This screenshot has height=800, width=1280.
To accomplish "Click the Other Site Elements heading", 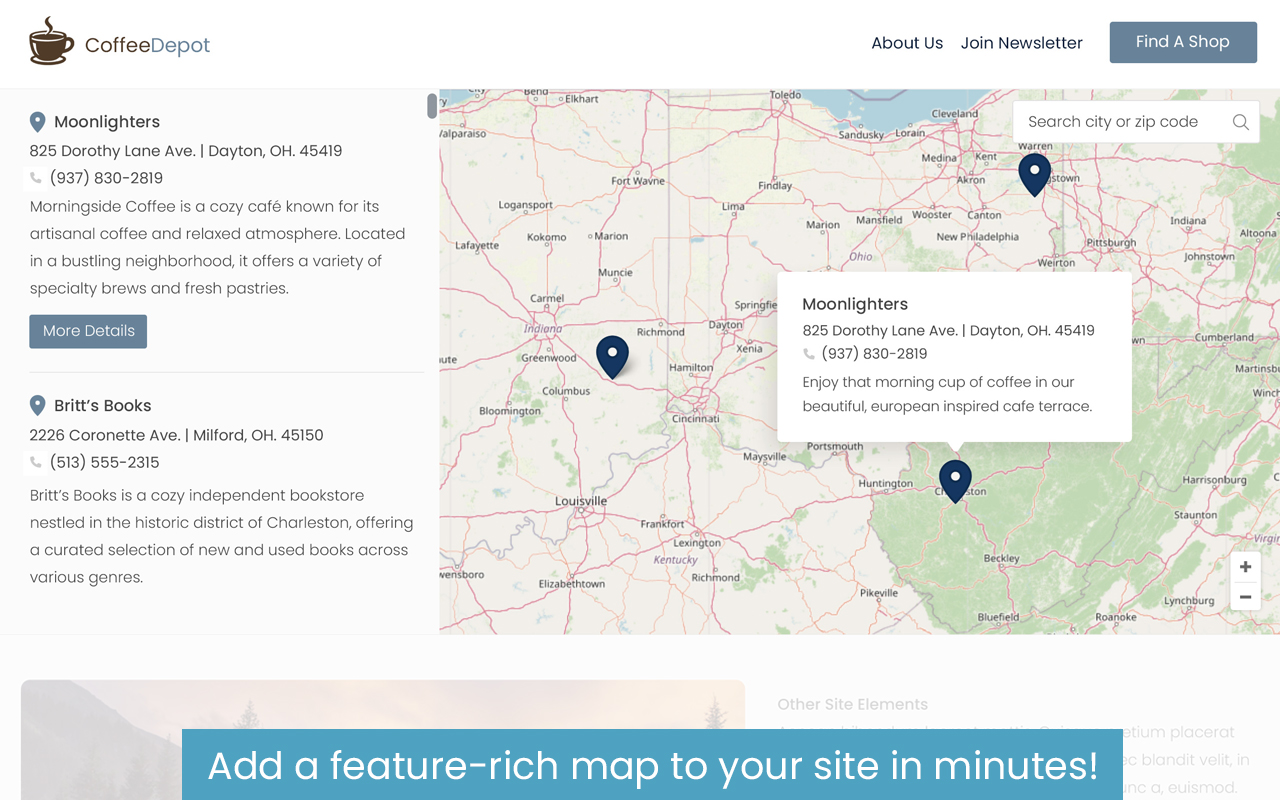I will point(853,704).
